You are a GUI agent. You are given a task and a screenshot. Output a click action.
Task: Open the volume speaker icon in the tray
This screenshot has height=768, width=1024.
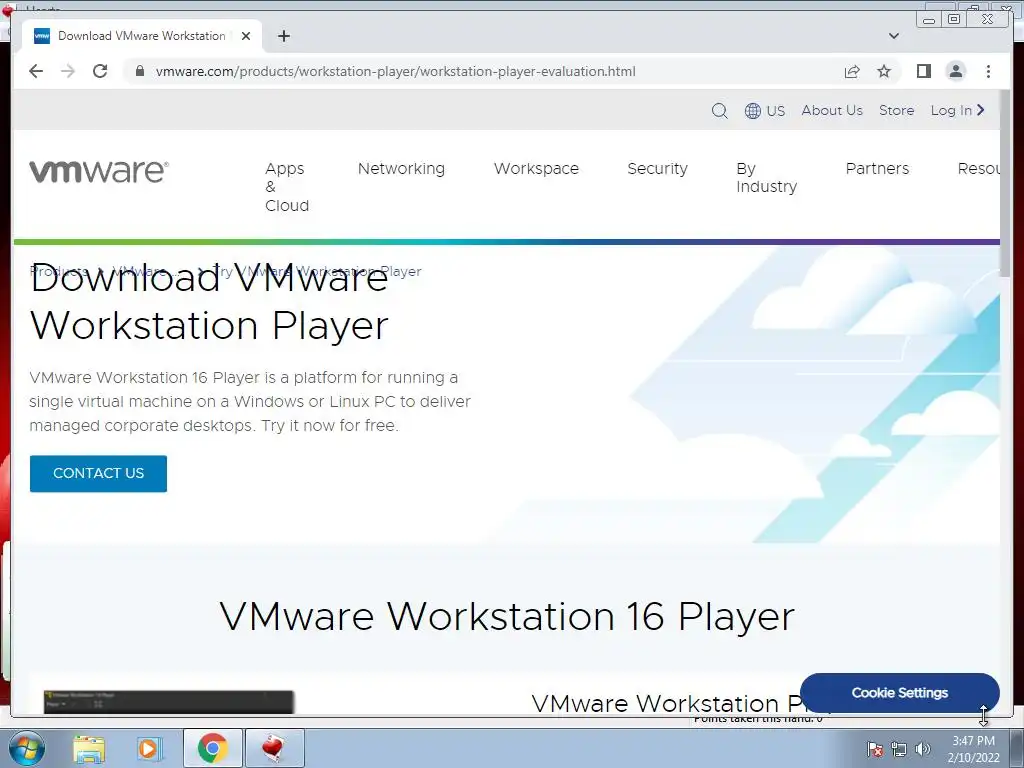(923, 749)
